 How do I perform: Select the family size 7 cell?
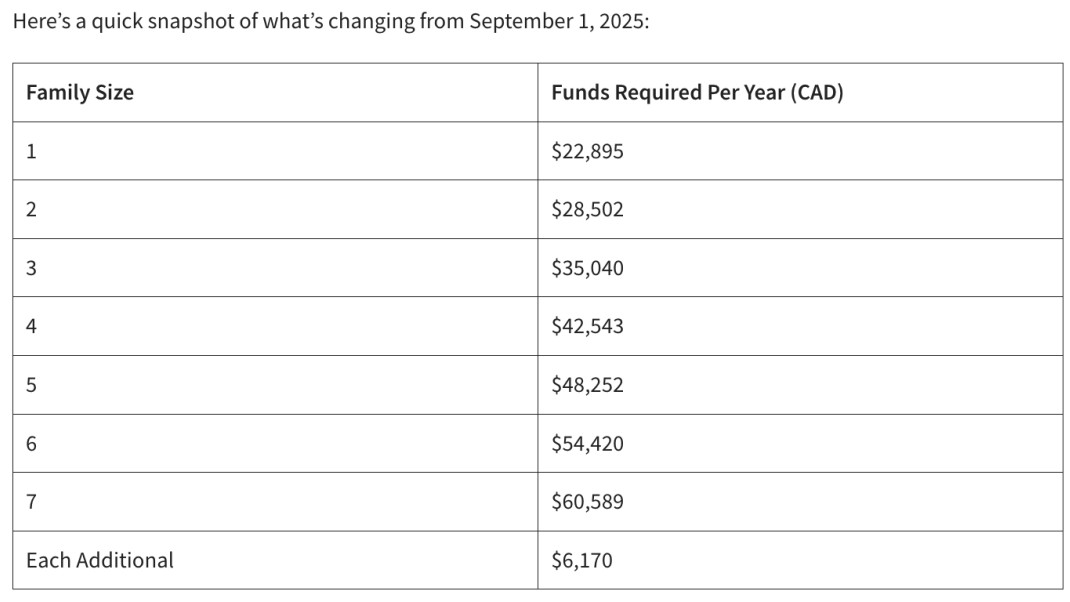[31, 502]
